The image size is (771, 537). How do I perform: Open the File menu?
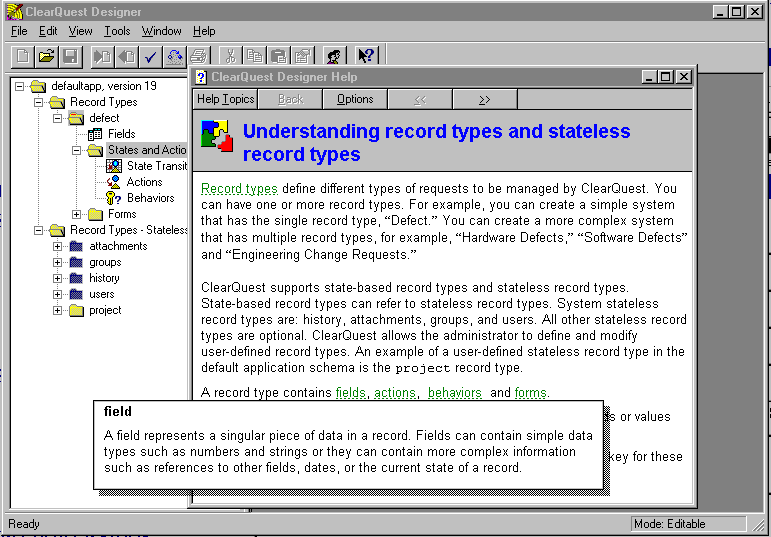[x=19, y=31]
